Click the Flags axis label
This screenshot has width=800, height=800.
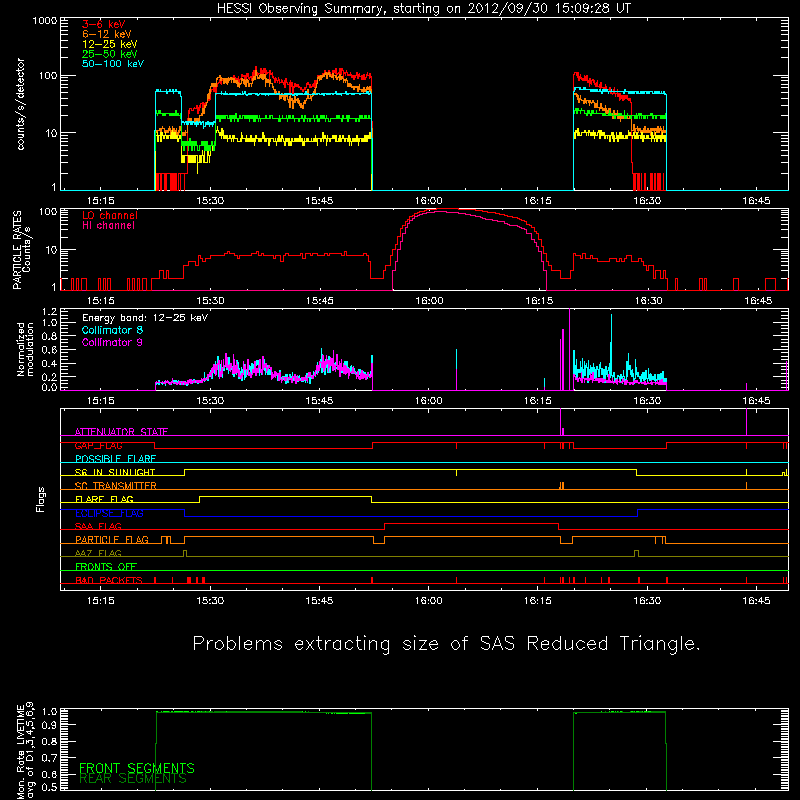pos(40,499)
